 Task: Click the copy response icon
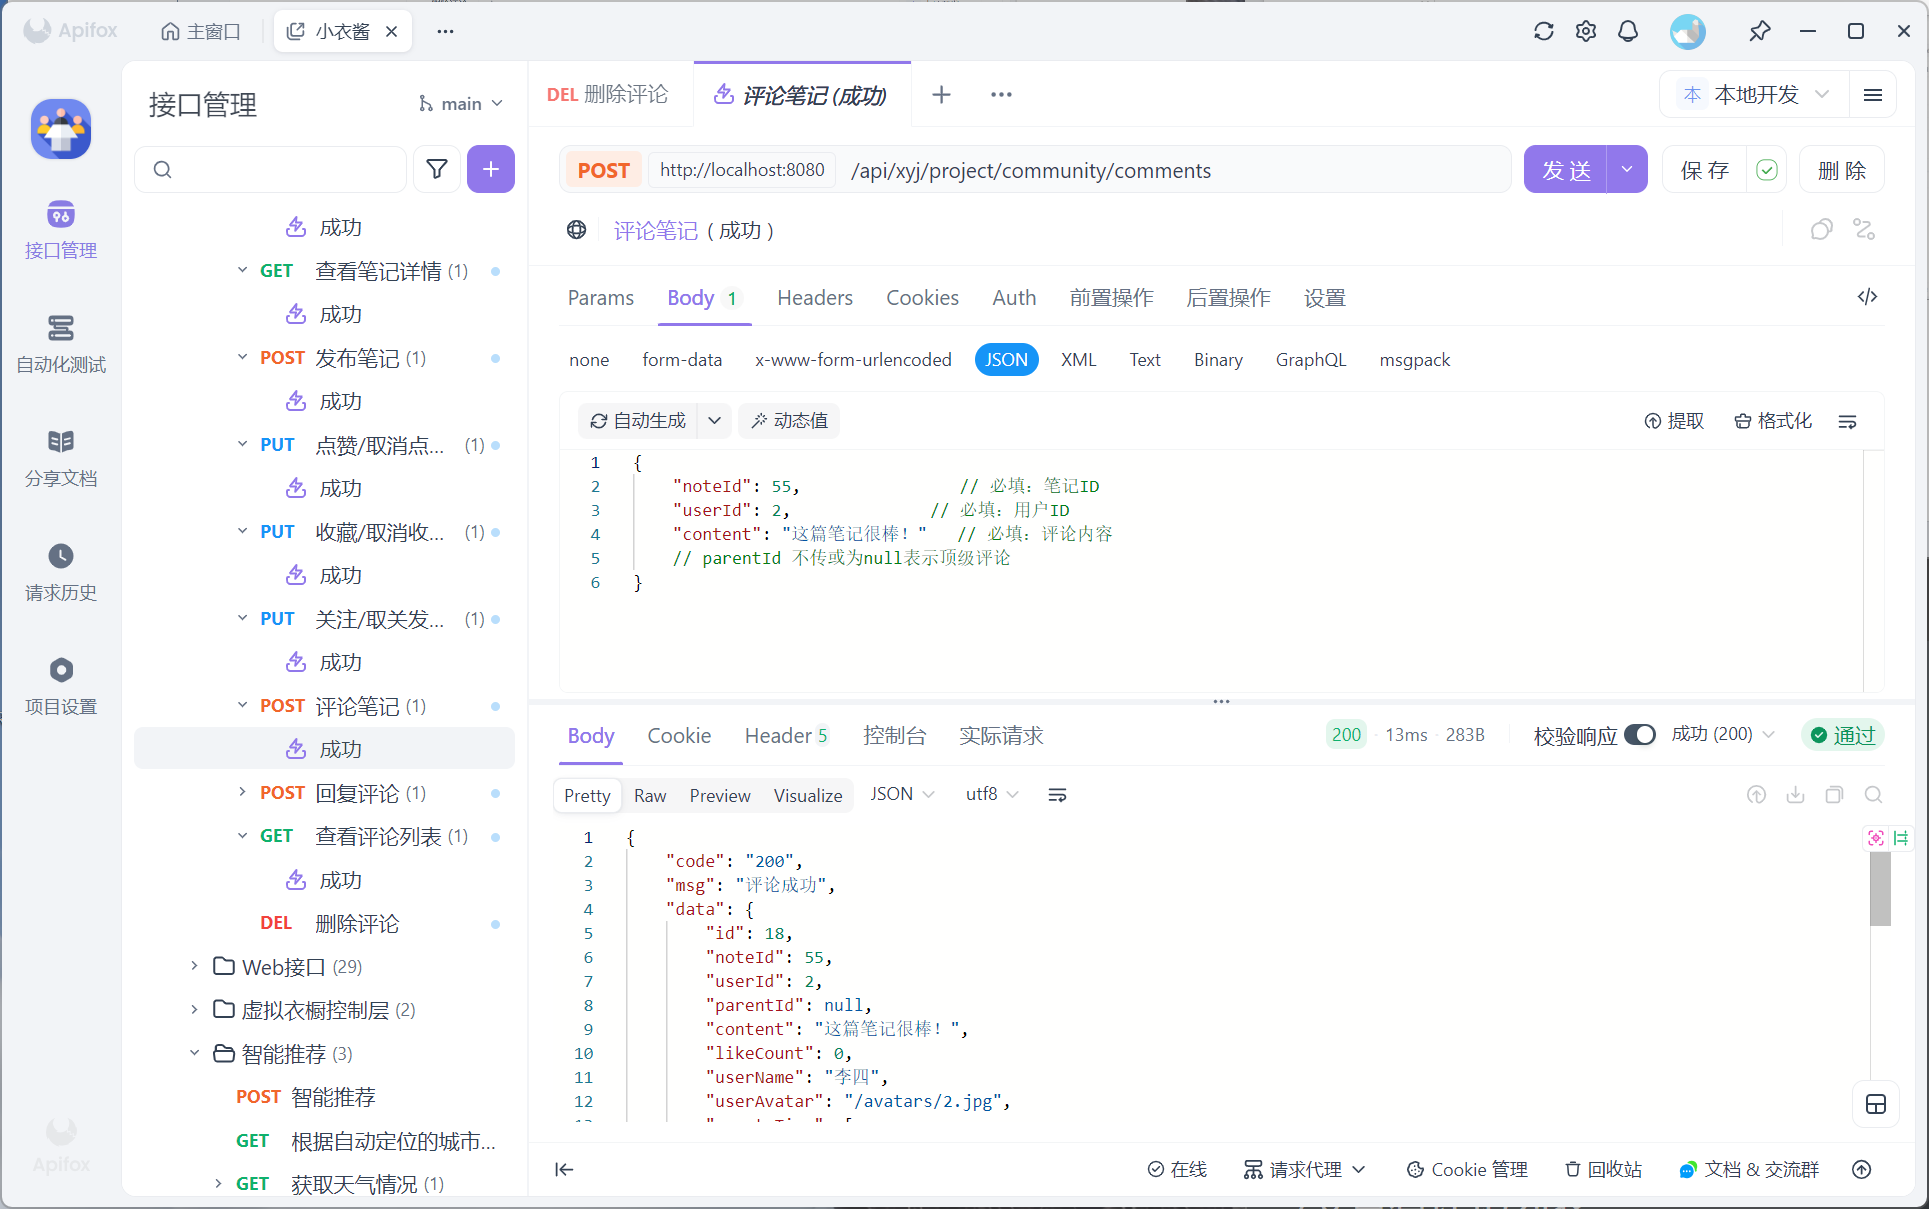click(x=1834, y=795)
